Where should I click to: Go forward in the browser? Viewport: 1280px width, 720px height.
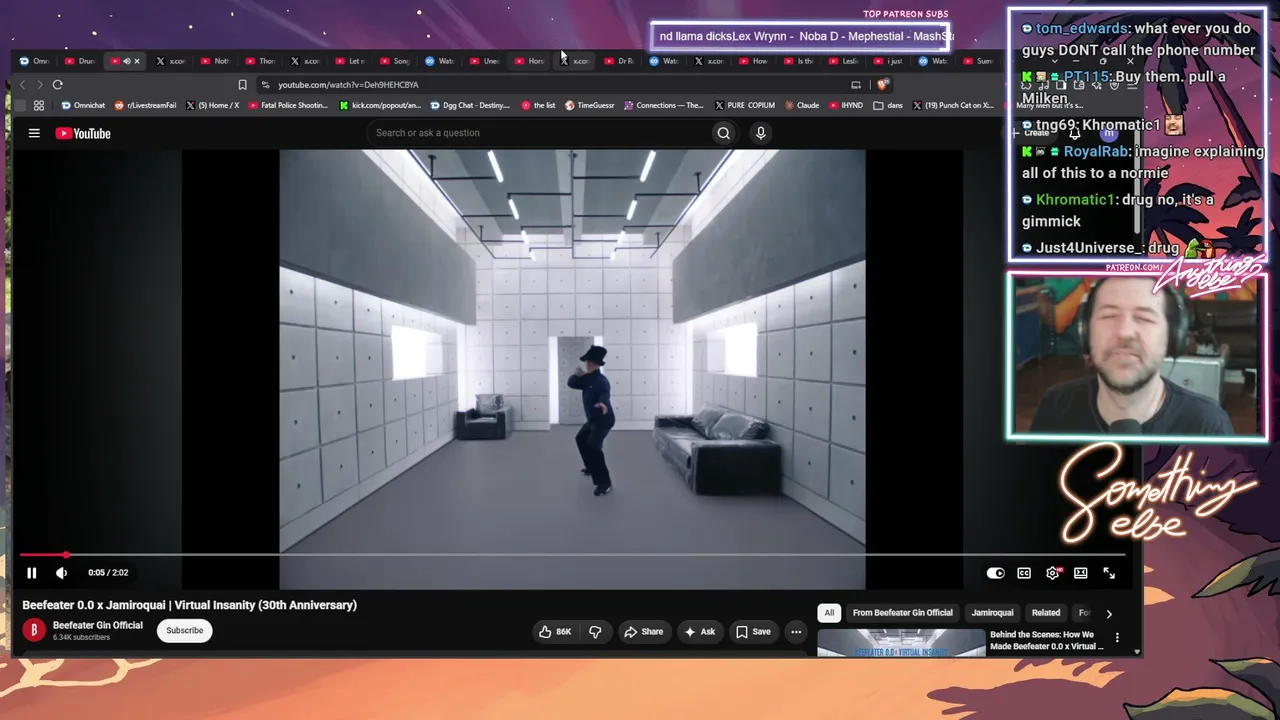(x=39, y=85)
